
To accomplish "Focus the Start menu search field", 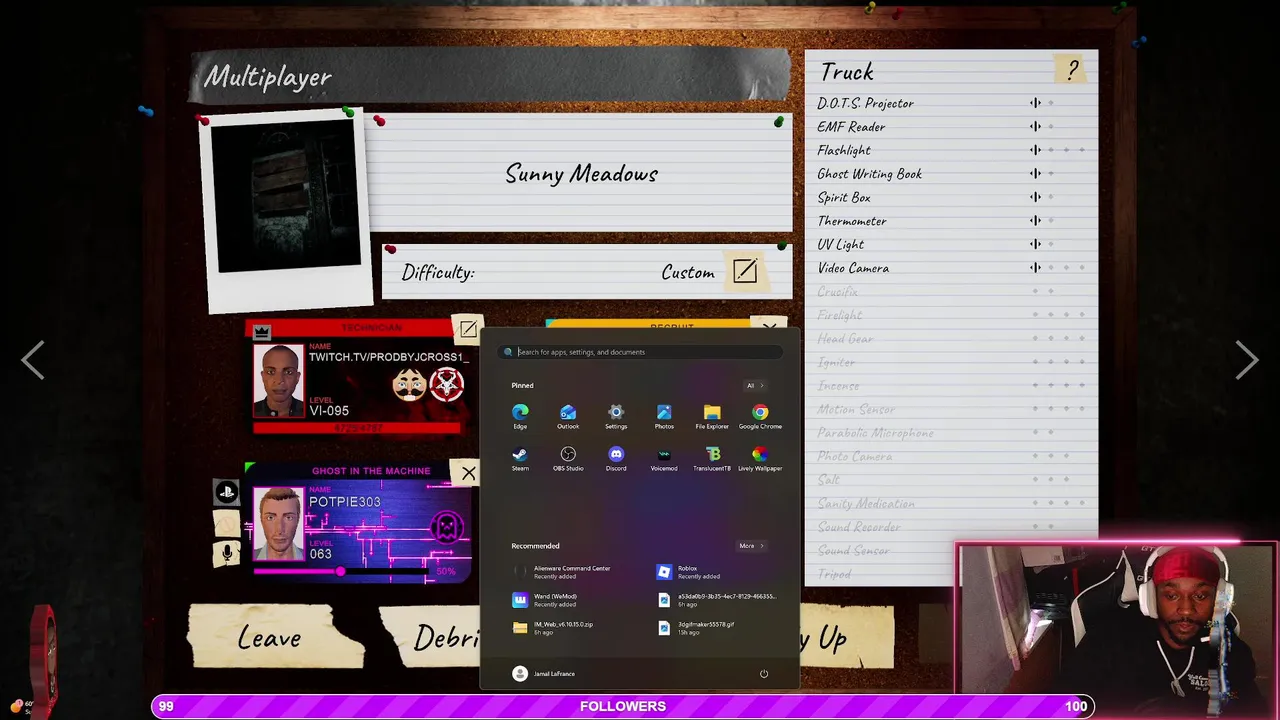I will (x=640, y=352).
